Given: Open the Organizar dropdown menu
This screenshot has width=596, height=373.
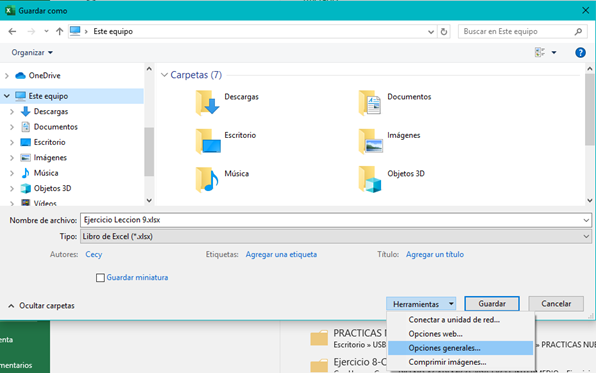Looking at the screenshot, I should [32, 52].
